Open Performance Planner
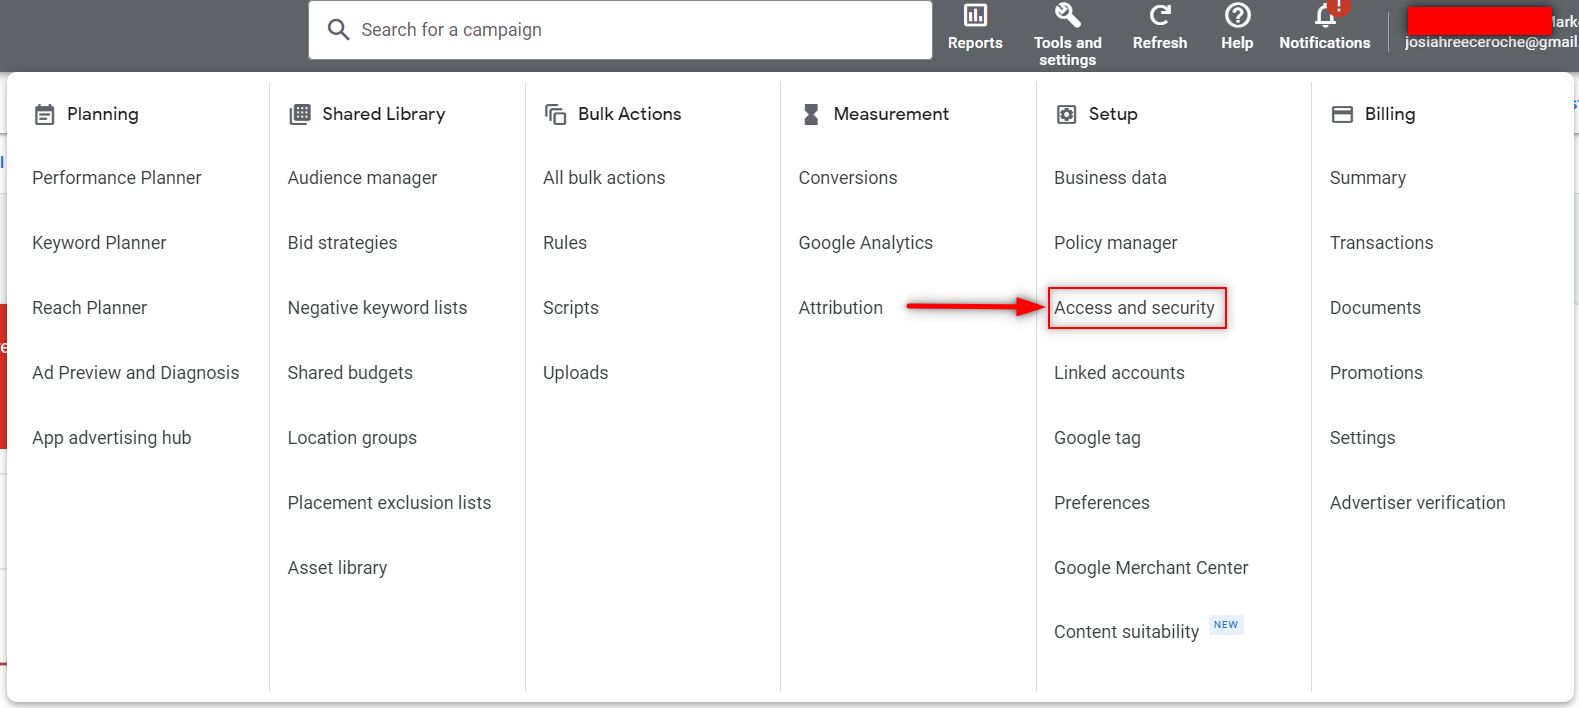The height and width of the screenshot is (708, 1579). point(117,178)
